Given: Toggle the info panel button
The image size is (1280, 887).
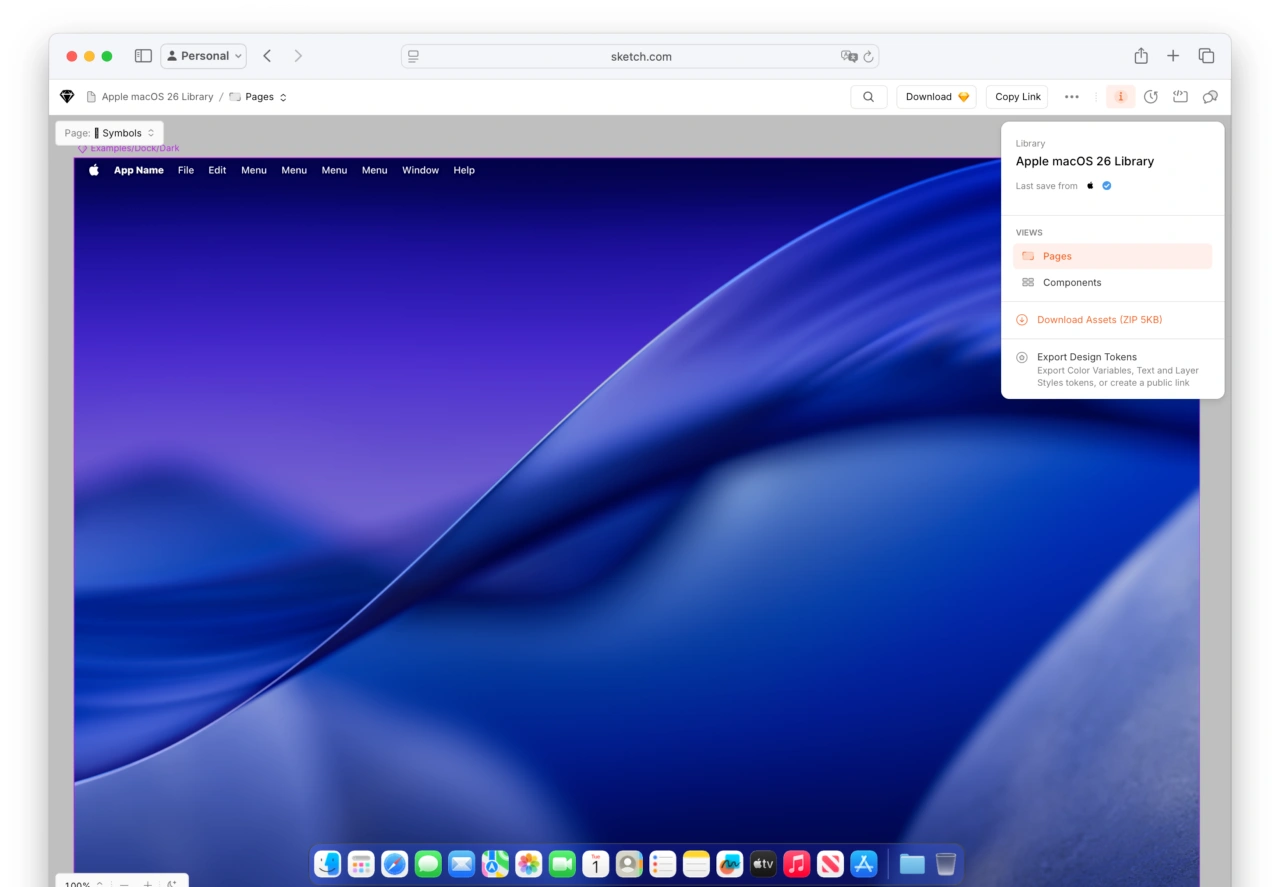Looking at the screenshot, I should pyautogui.click(x=1120, y=97).
